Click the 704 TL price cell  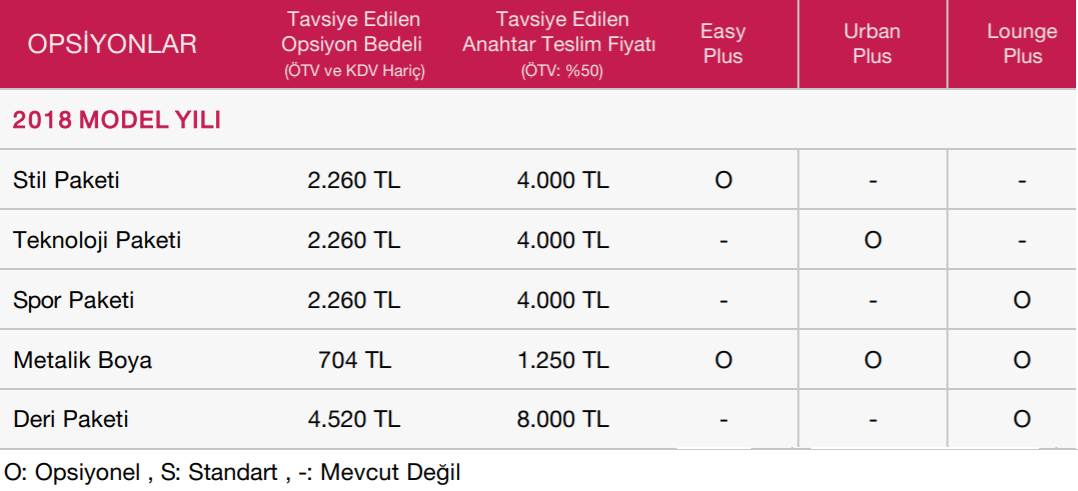click(354, 360)
